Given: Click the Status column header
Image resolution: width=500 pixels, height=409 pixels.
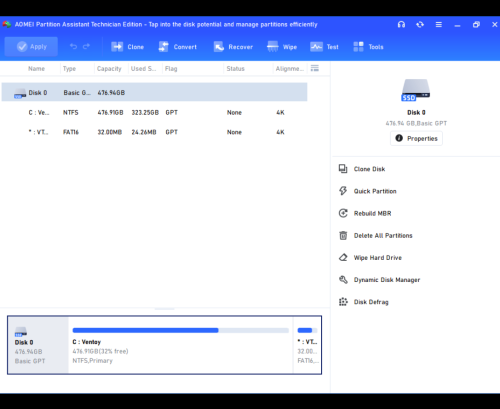Looking at the screenshot, I should 235,69.
